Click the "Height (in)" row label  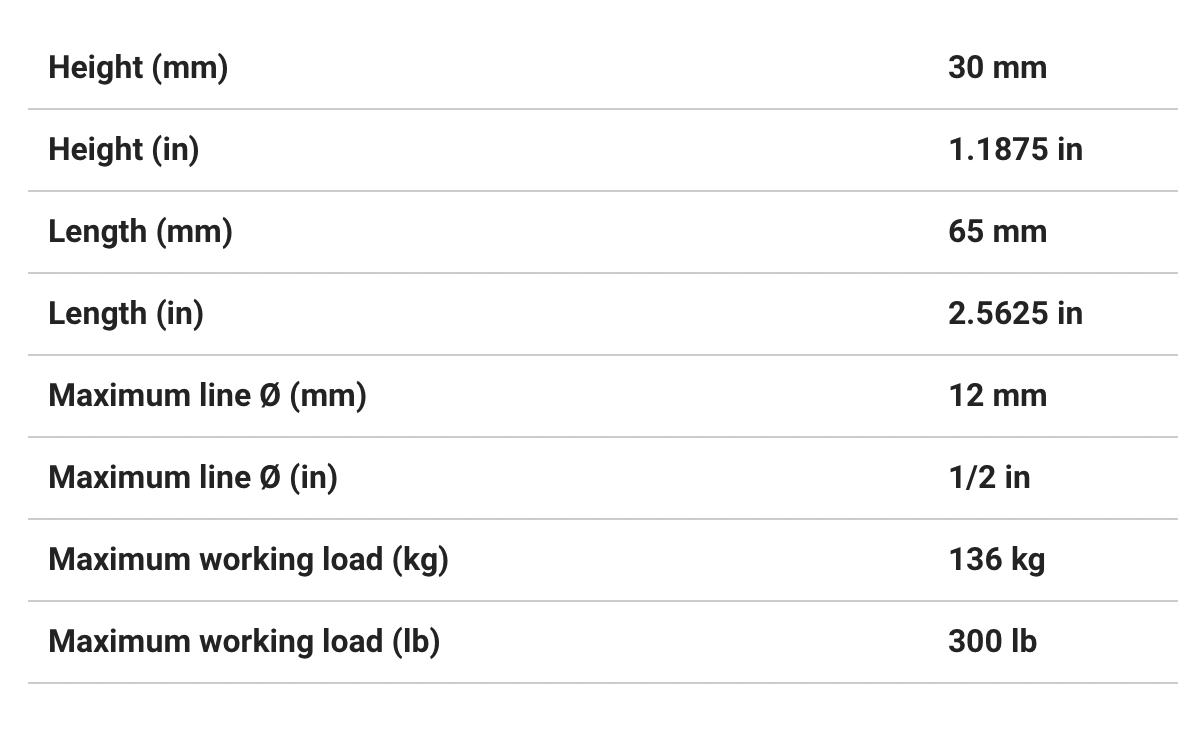(124, 150)
